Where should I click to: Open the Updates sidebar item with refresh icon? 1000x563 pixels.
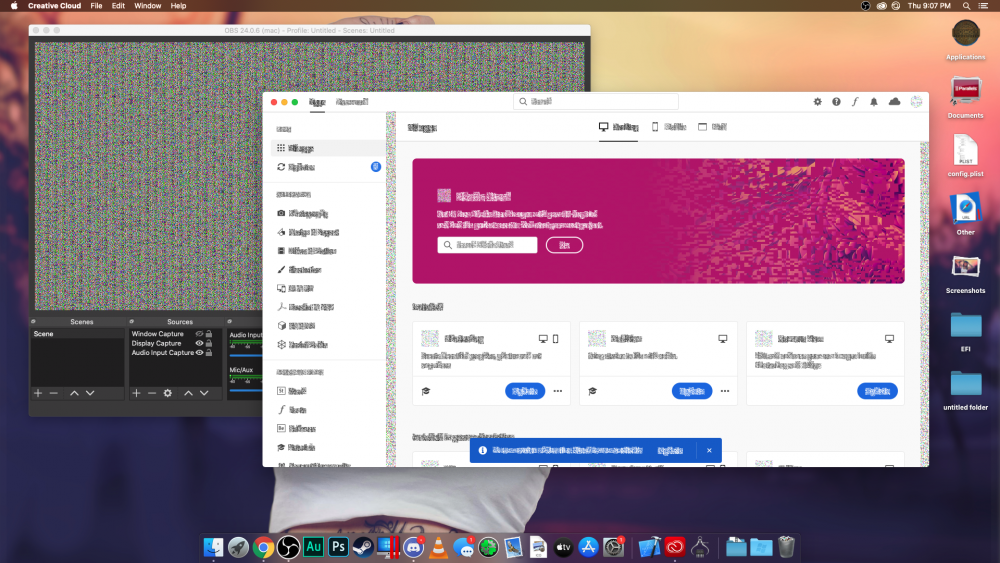328,167
